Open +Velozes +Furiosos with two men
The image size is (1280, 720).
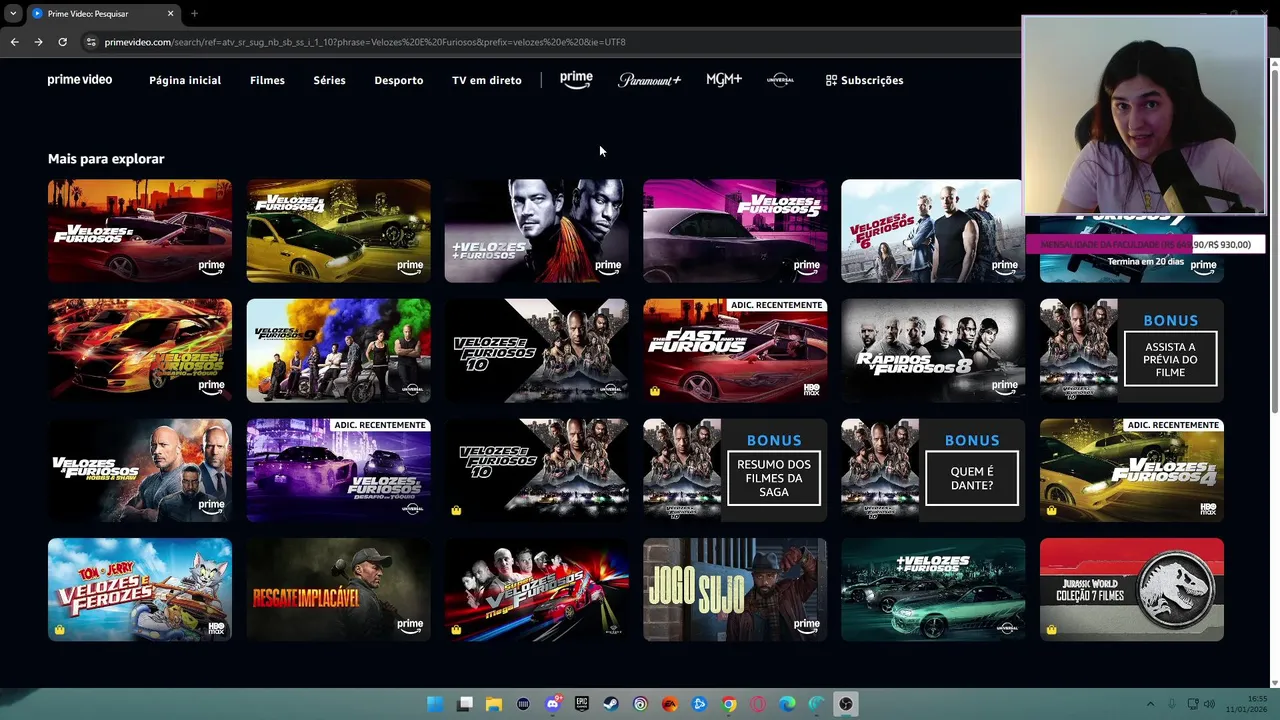[x=537, y=231]
